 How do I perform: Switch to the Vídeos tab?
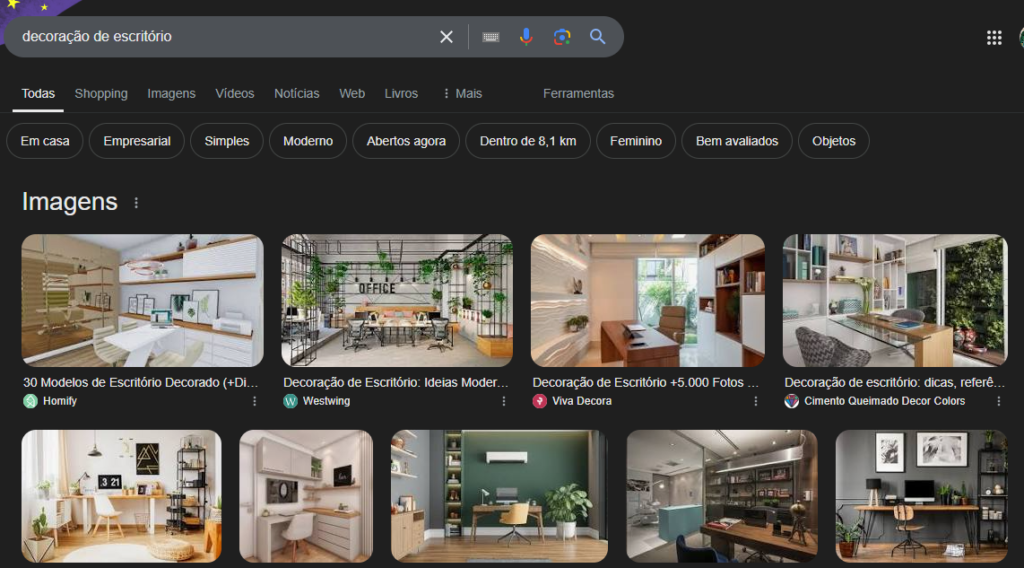234,93
